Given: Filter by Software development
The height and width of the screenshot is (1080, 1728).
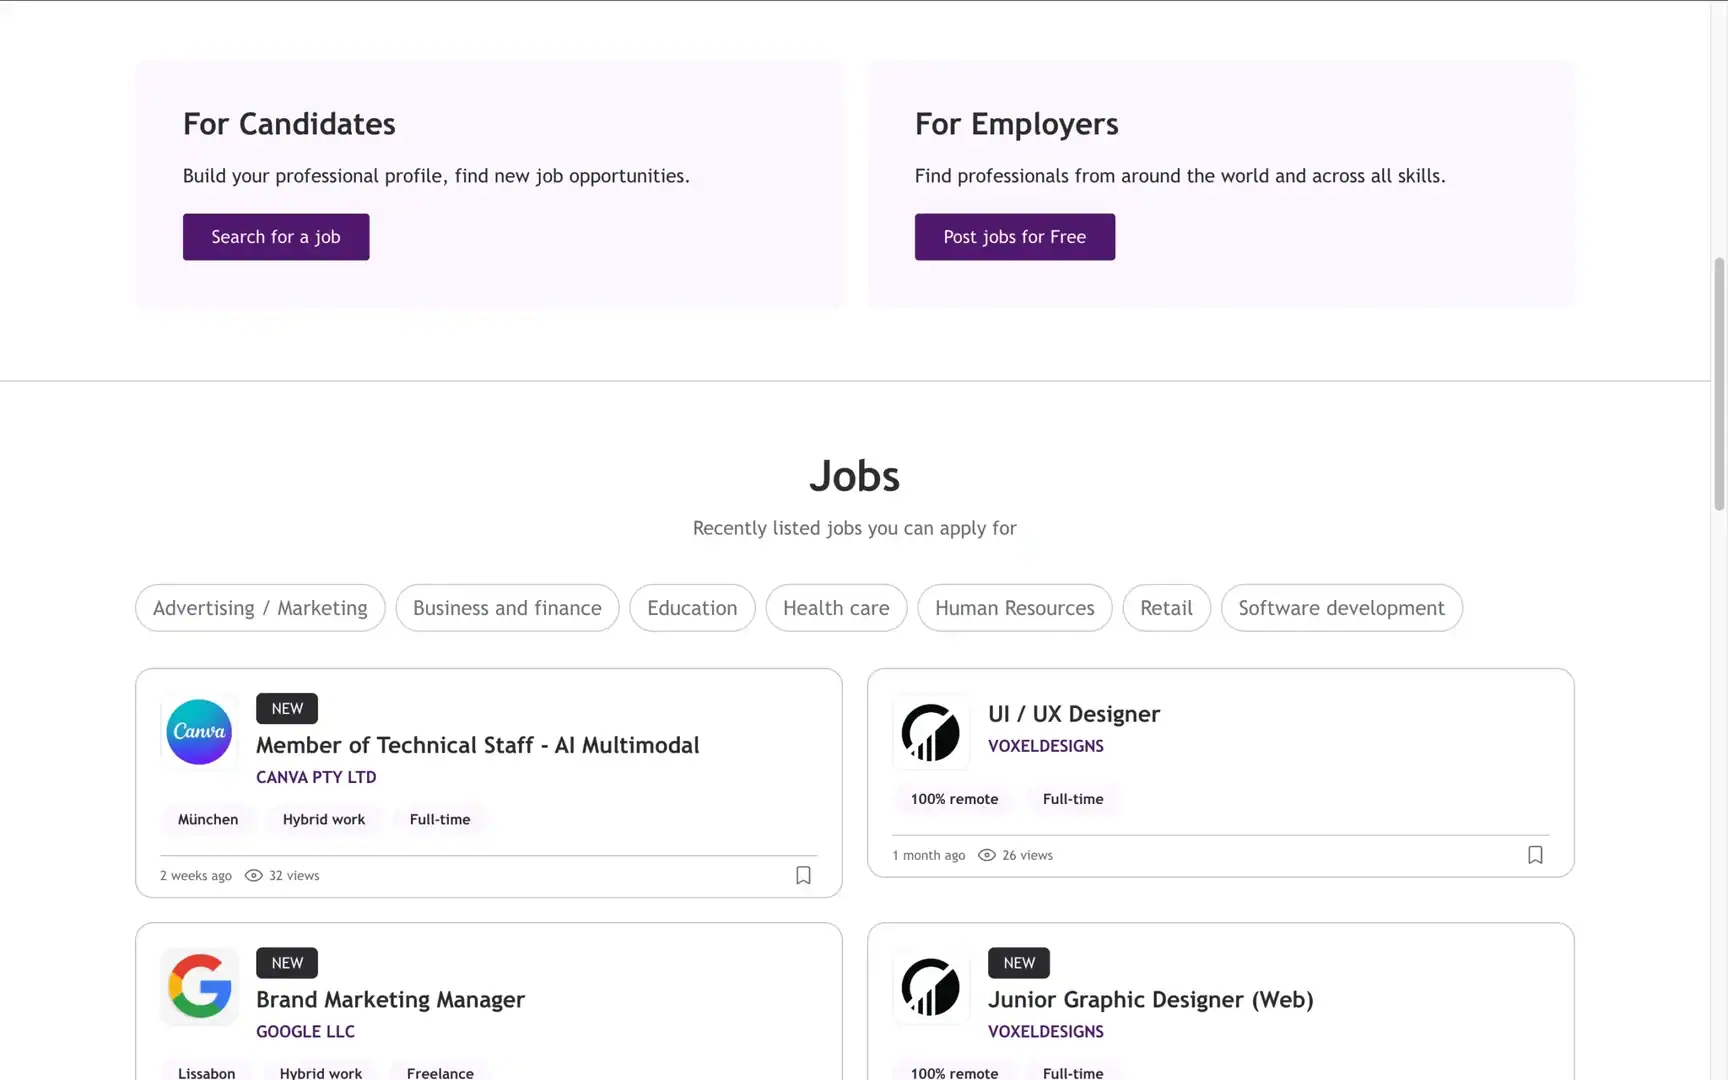Looking at the screenshot, I should click(x=1341, y=608).
